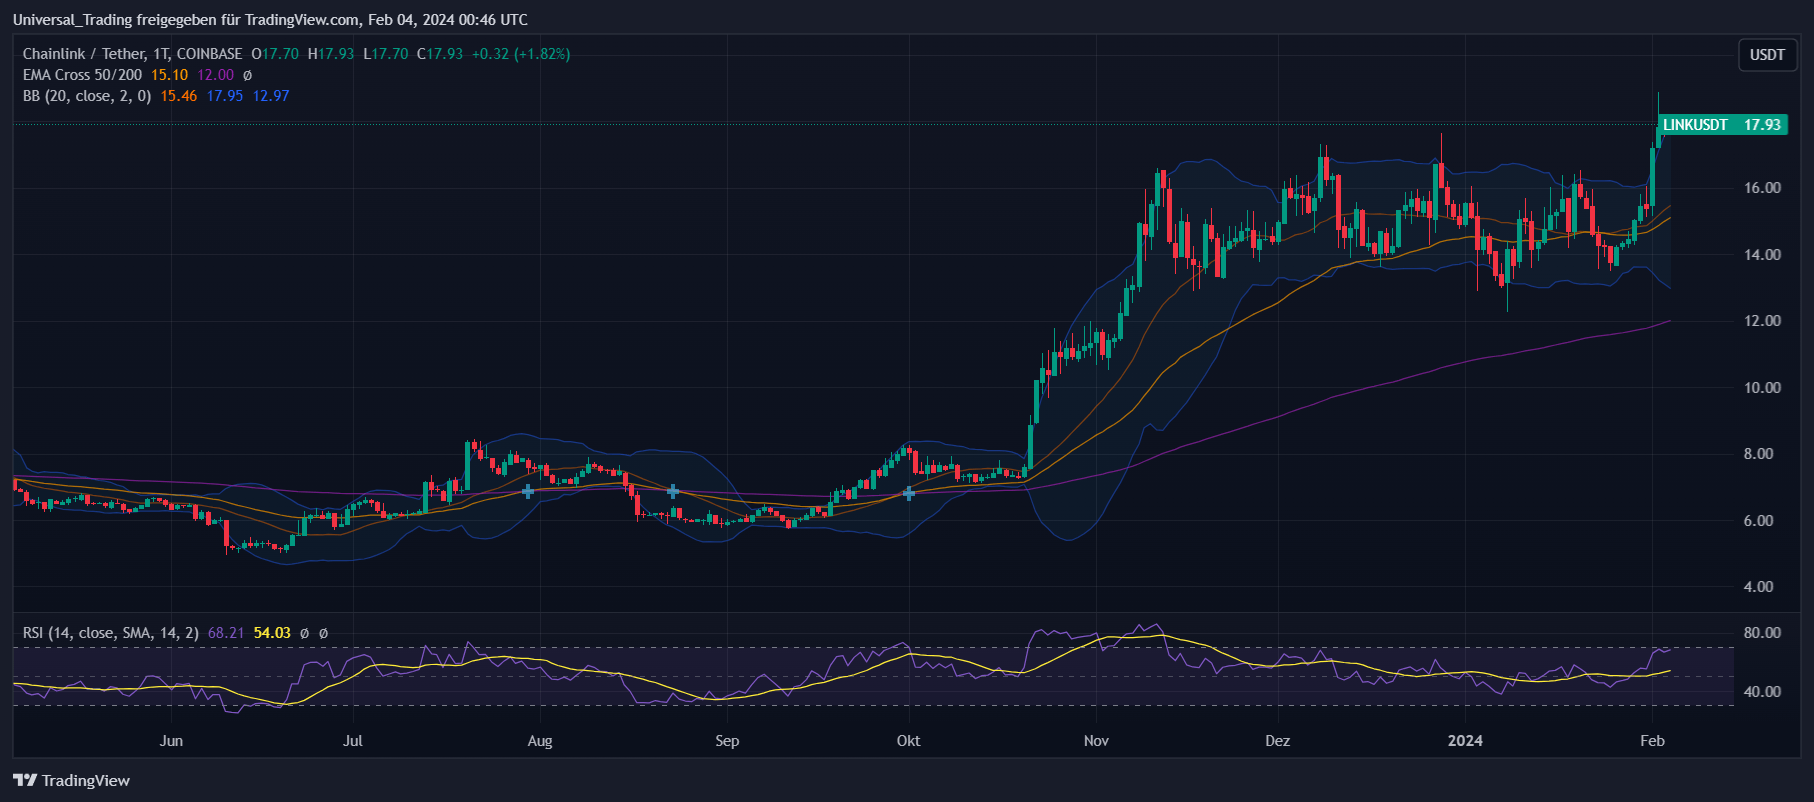Select the Chainlink / Tether symbol title
The image size is (1814, 802).
pos(132,54)
